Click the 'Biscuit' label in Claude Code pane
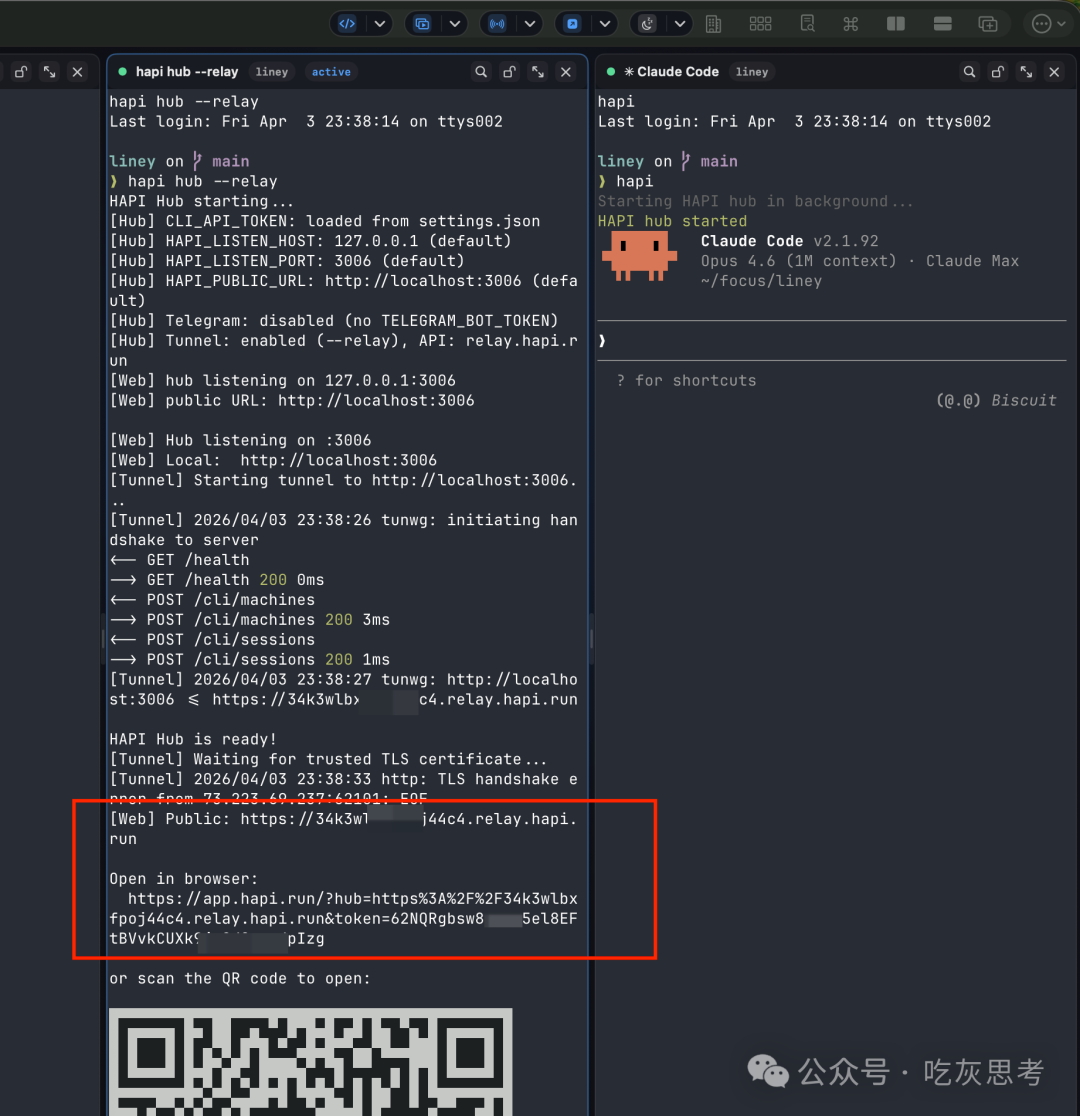This screenshot has width=1080, height=1116. coord(1023,401)
